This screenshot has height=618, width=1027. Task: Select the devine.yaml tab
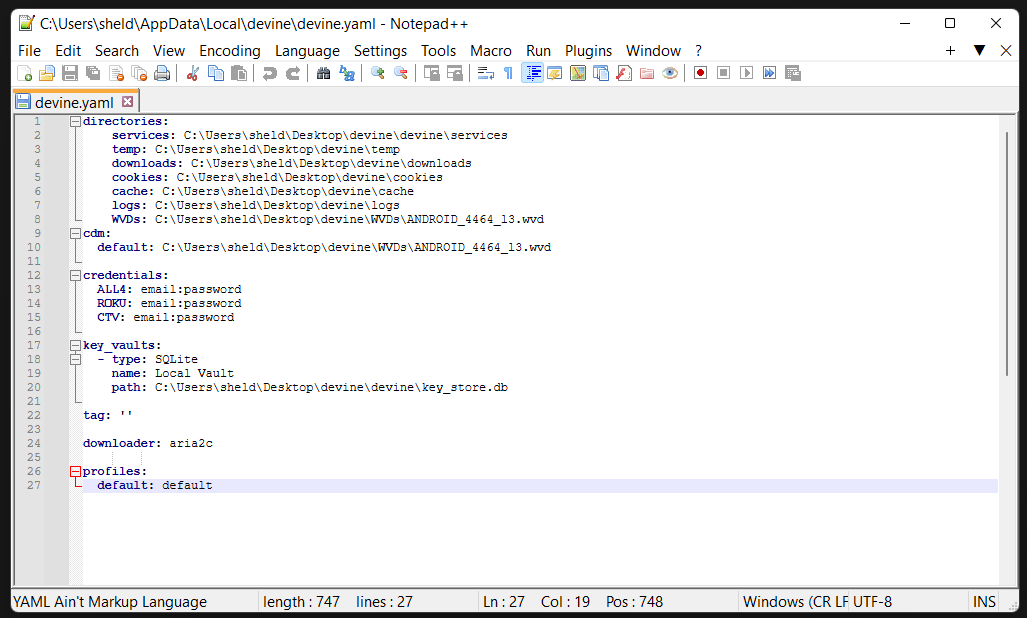pos(74,102)
